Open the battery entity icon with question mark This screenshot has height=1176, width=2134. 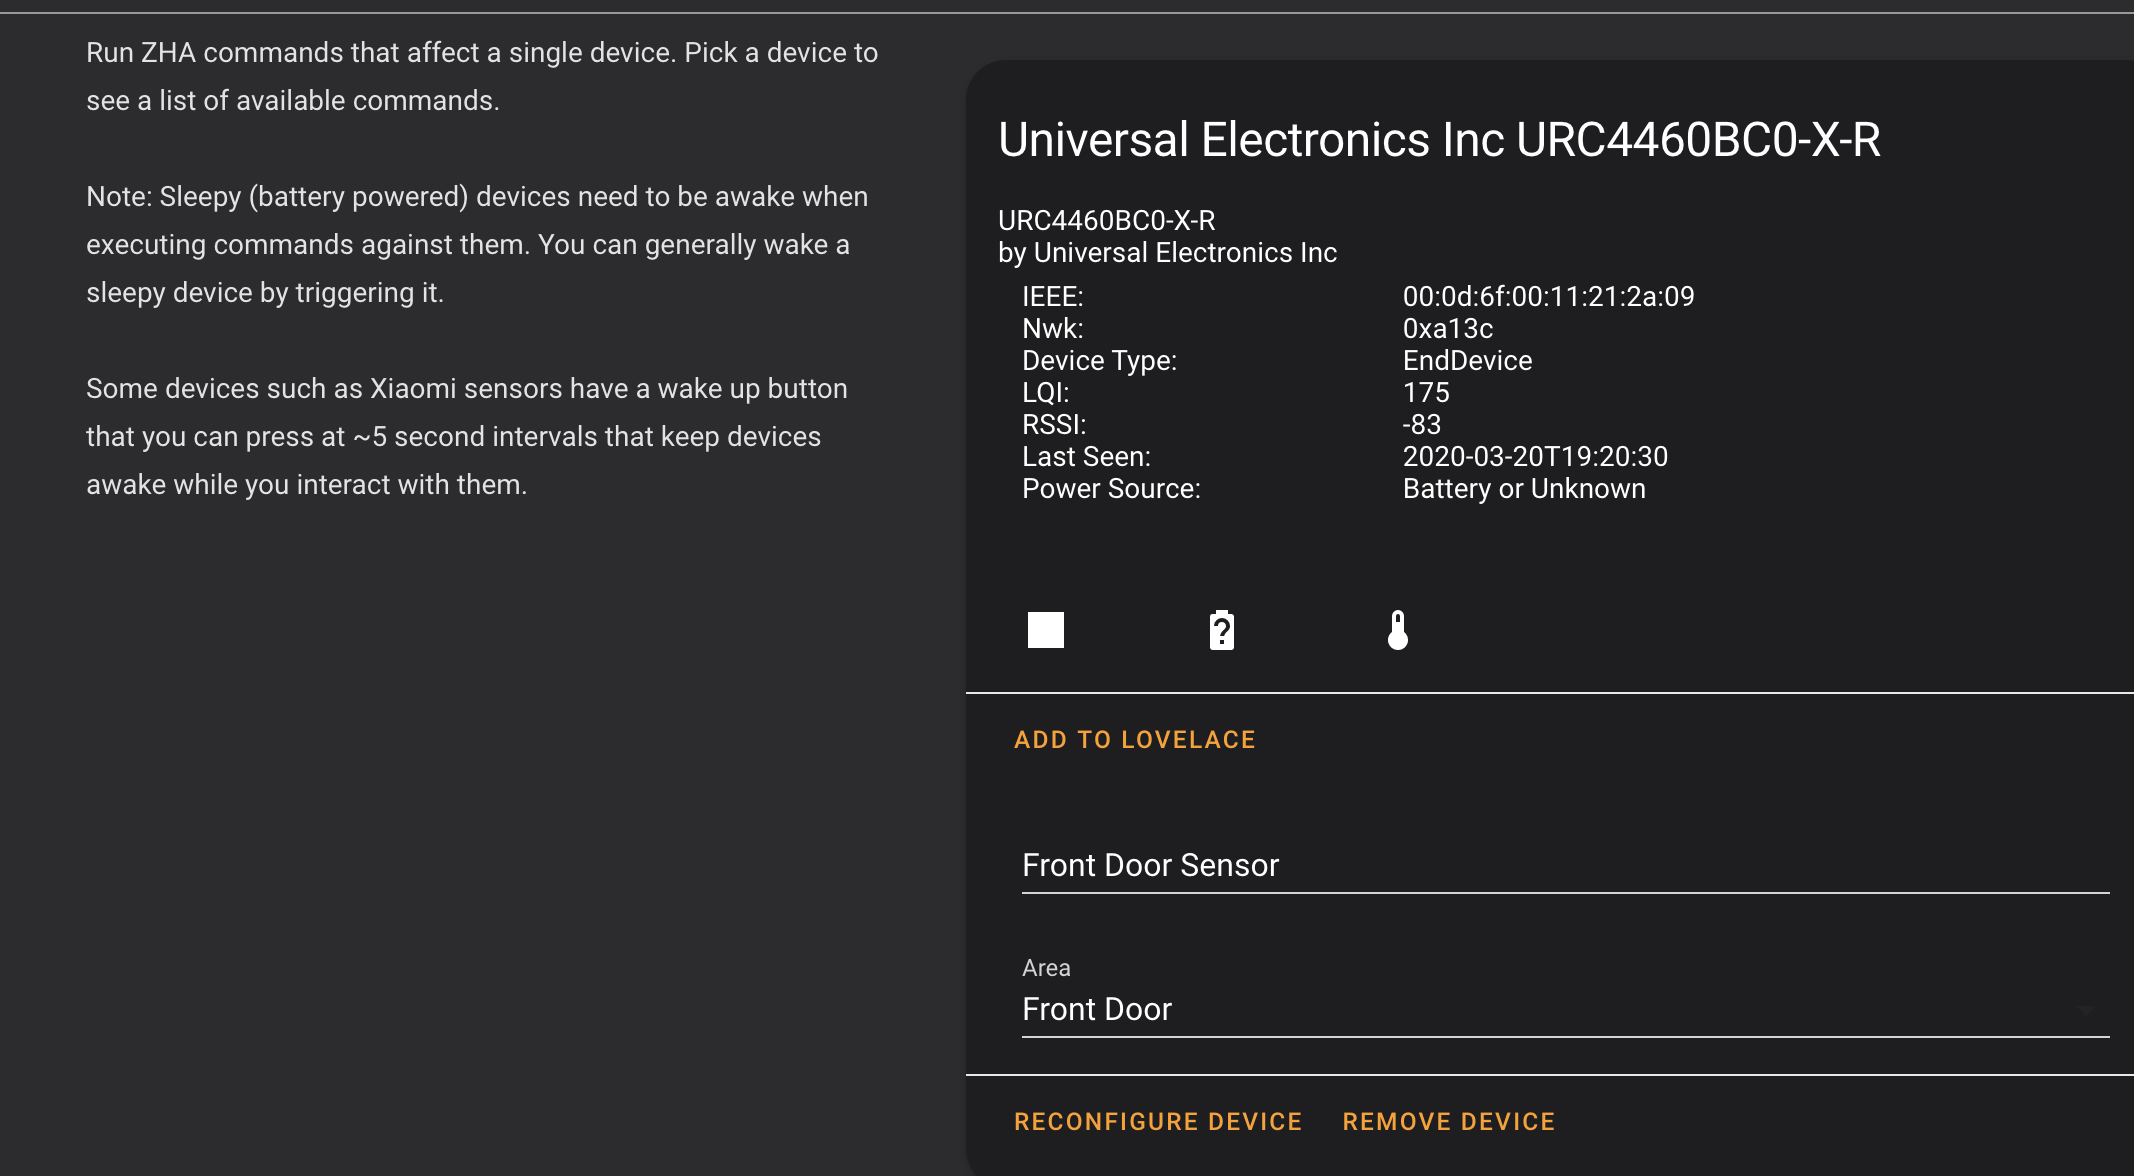(x=1222, y=629)
